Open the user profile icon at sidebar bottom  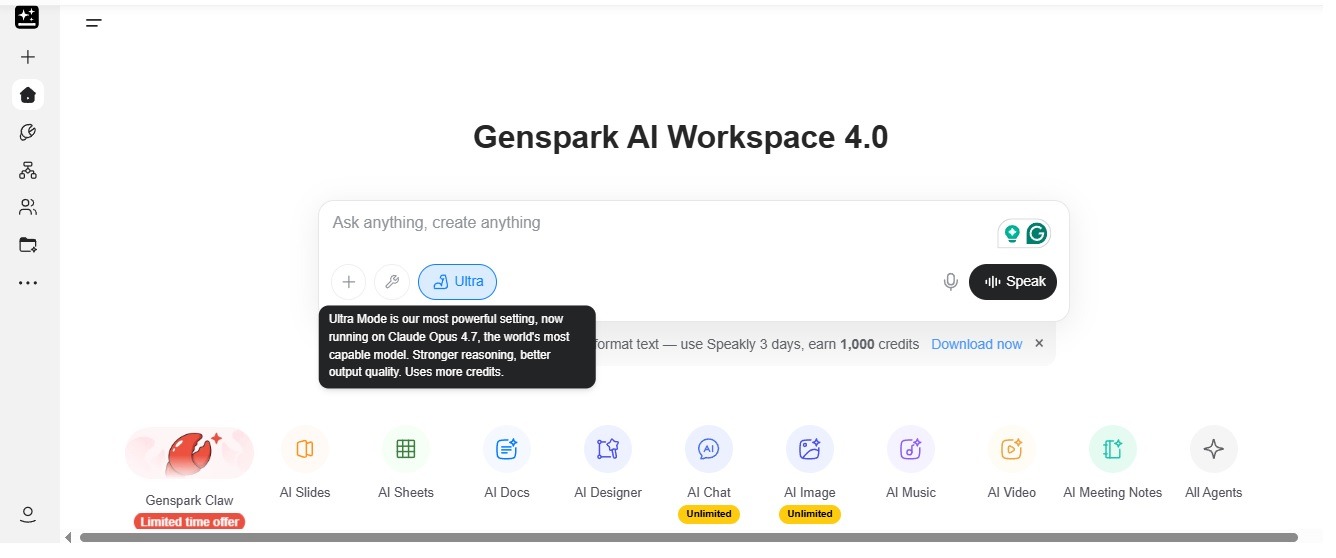28,514
